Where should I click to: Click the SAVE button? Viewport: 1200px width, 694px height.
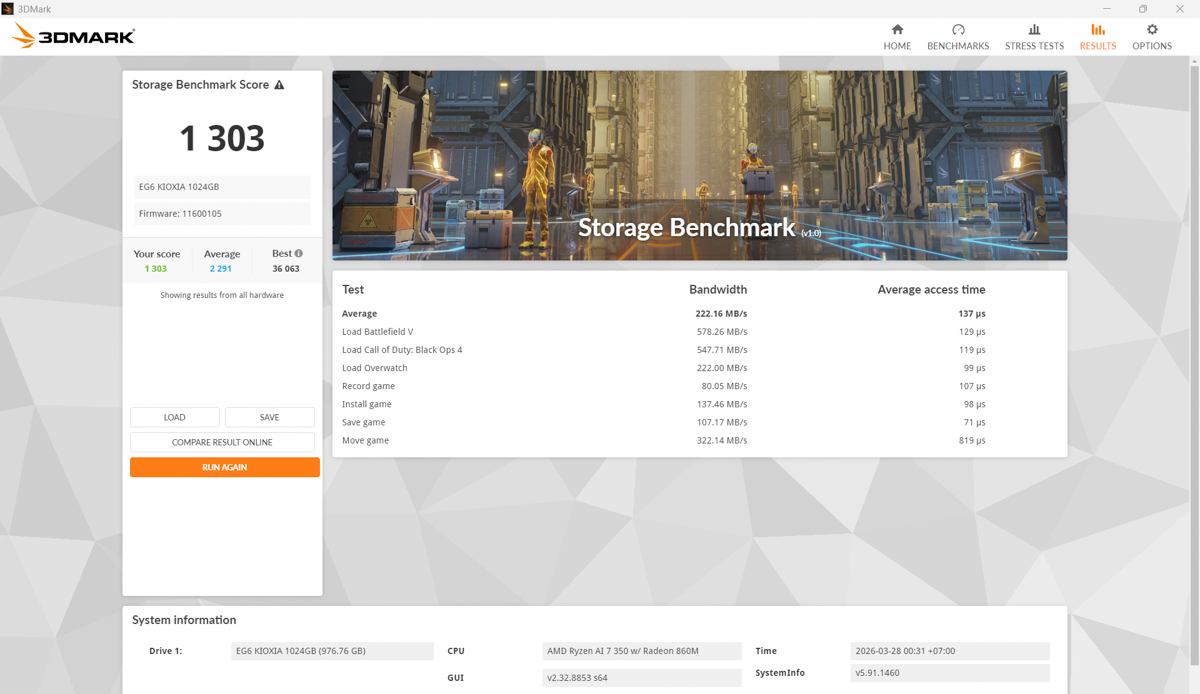pyautogui.click(x=269, y=417)
